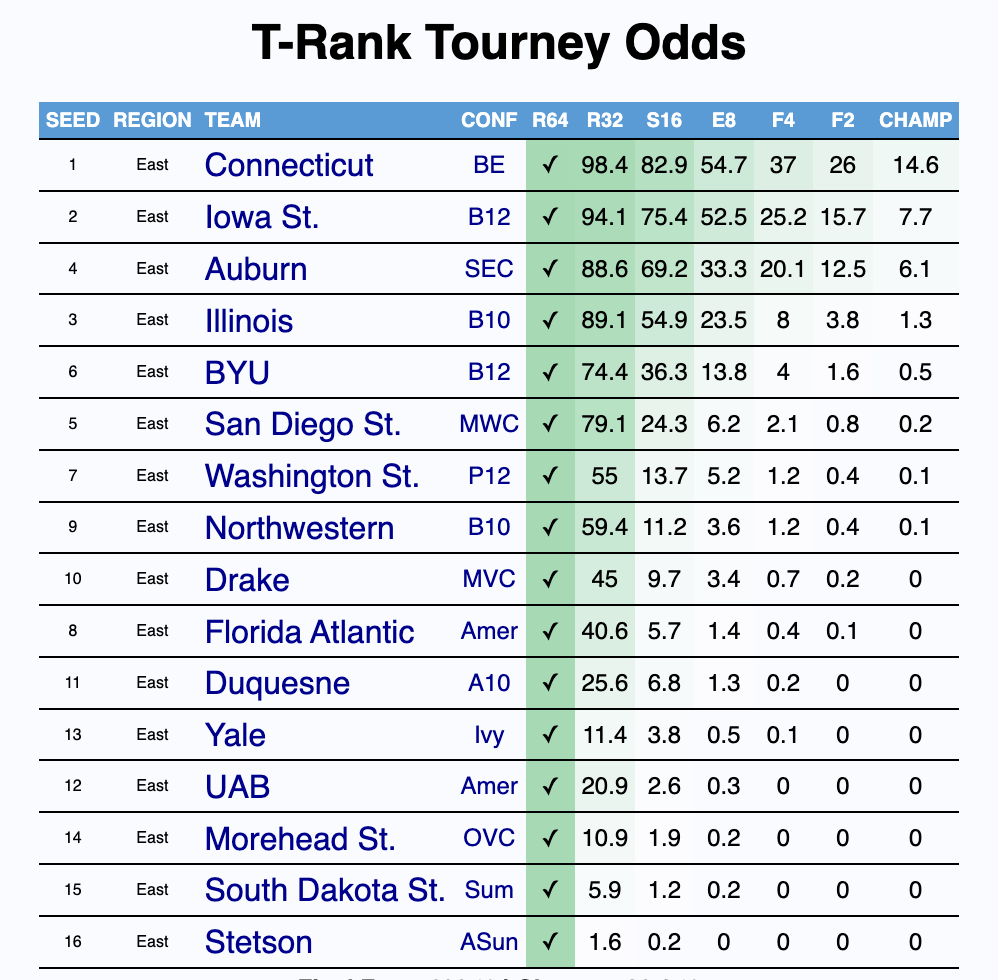Sort by the CHAMP column header
This screenshot has height=980, width=998.
click(x=915, y=120)
